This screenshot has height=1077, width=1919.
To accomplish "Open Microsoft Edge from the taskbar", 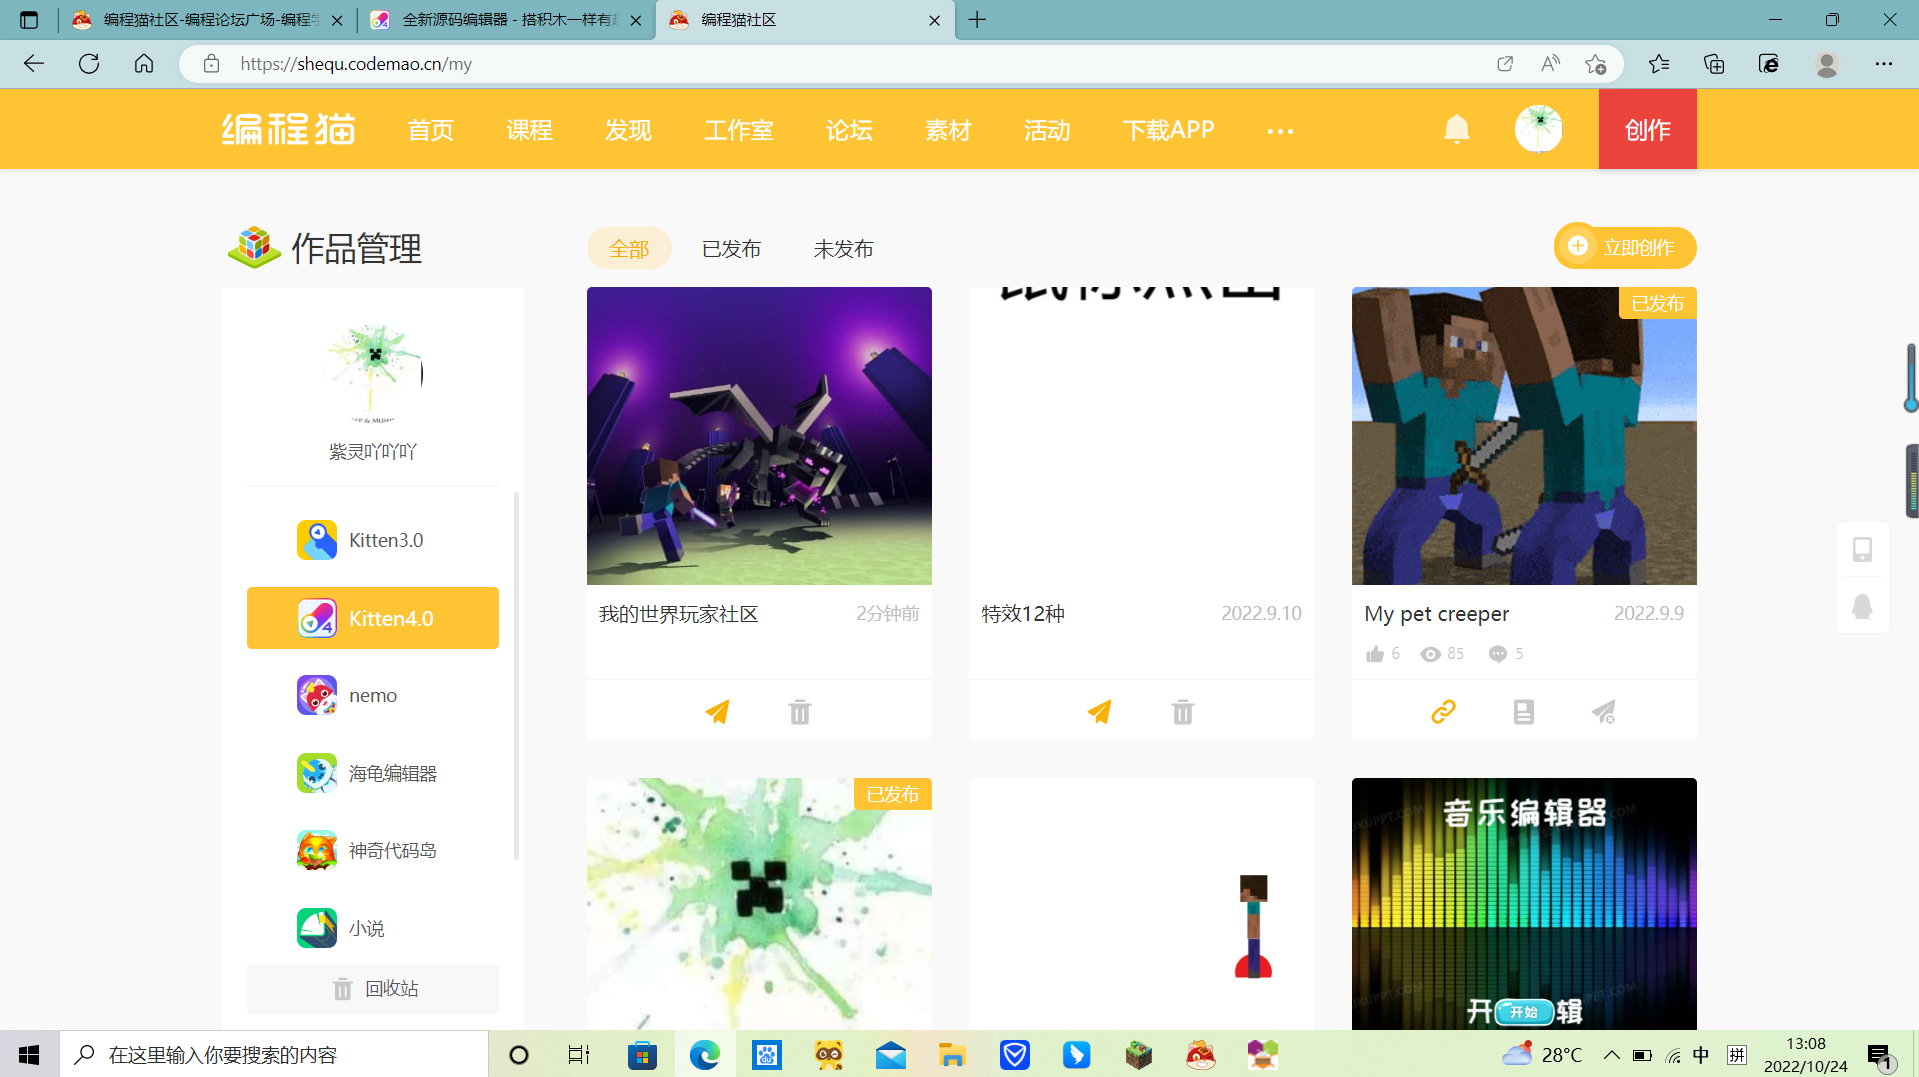I will coord(705,1055).
